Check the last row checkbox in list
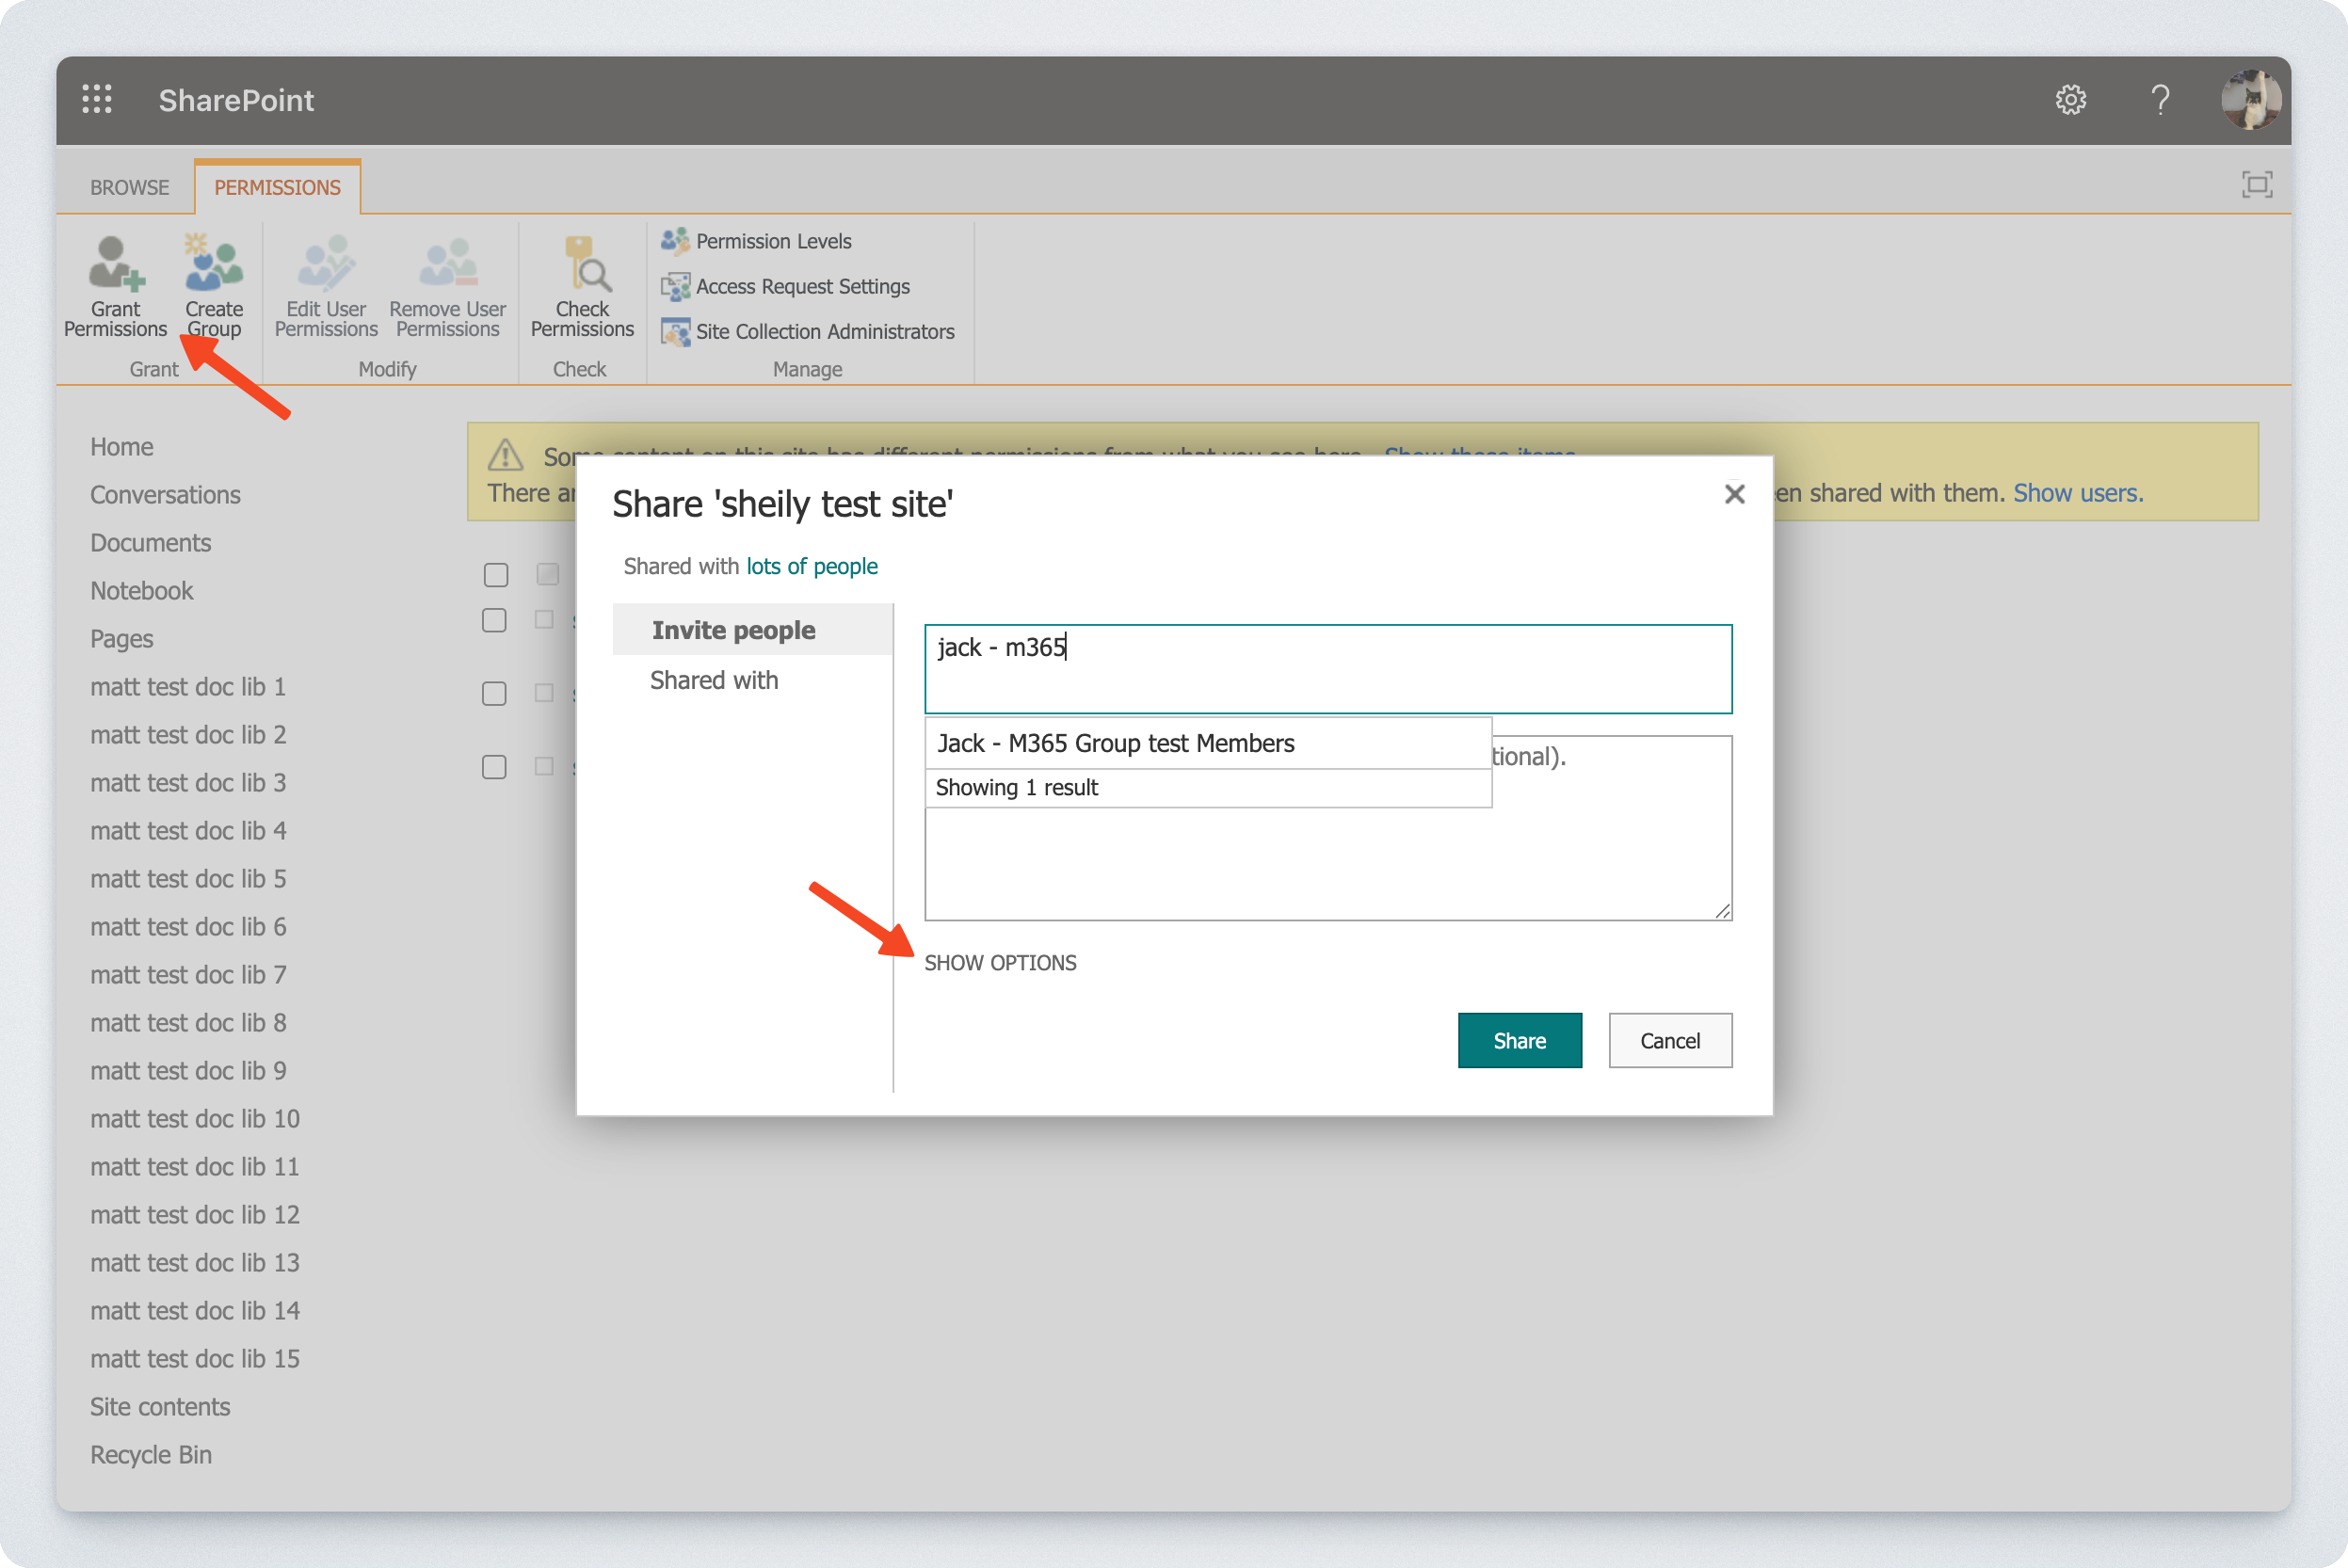This screenshot has width=2348, height=1568. pos(494,767)
